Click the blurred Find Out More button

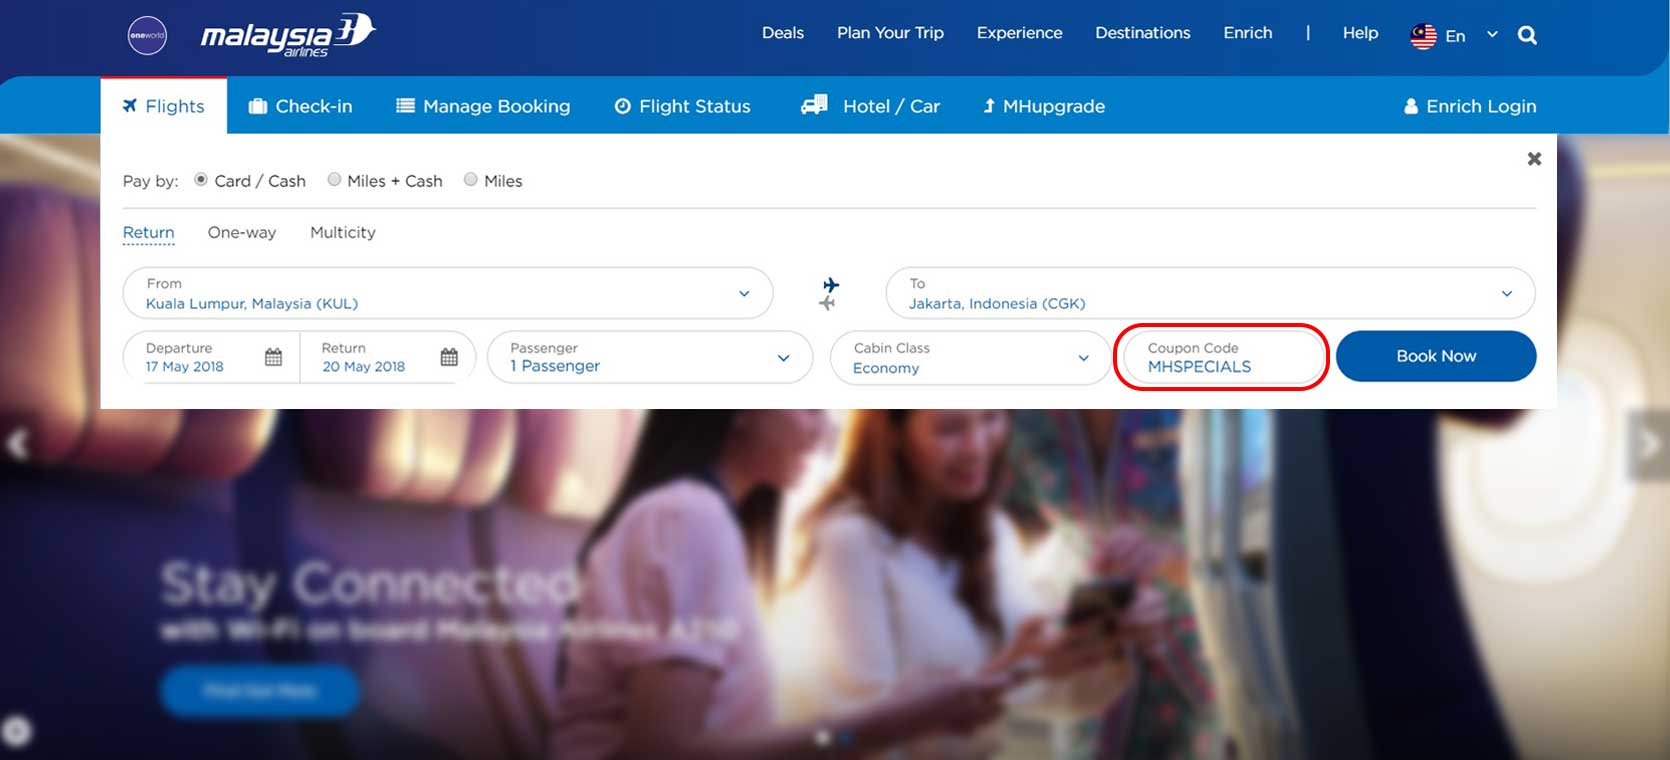[x=259, y=690]
